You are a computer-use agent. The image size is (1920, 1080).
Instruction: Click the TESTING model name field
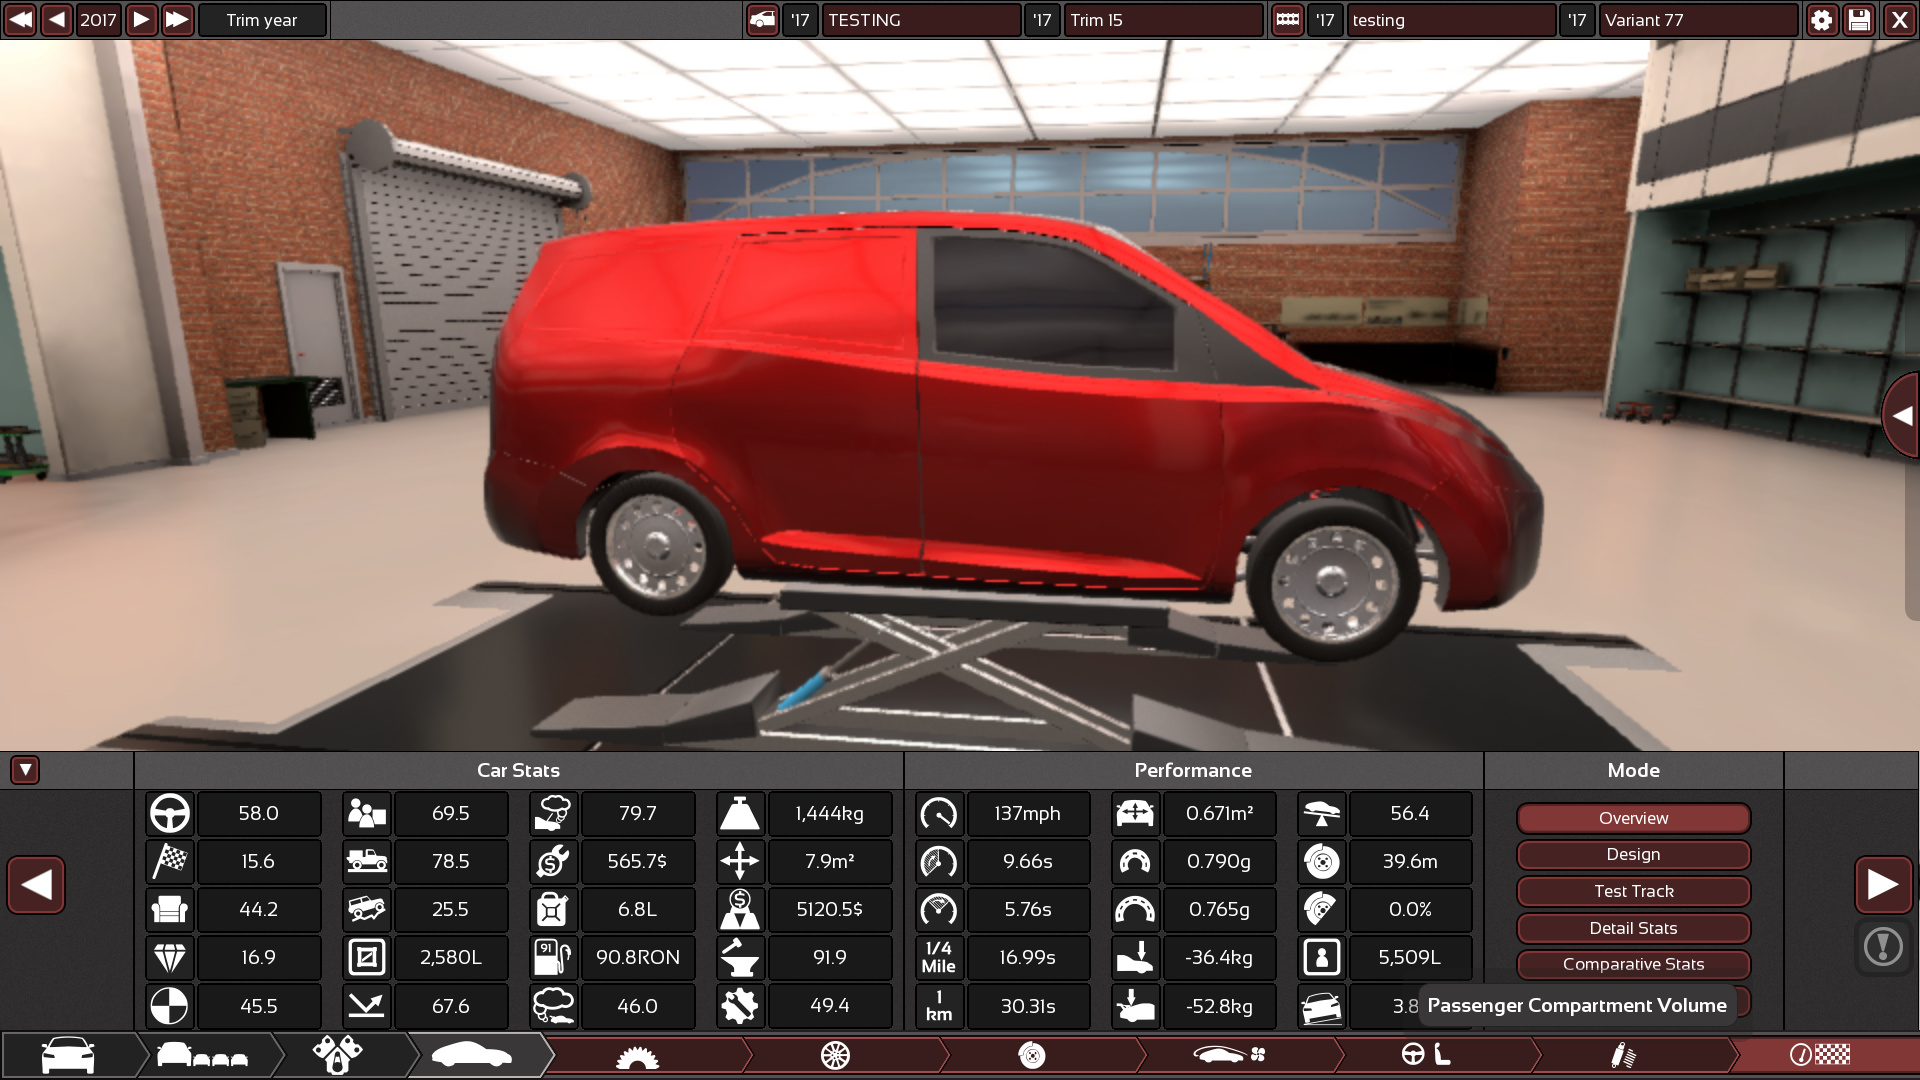(920, 20)
